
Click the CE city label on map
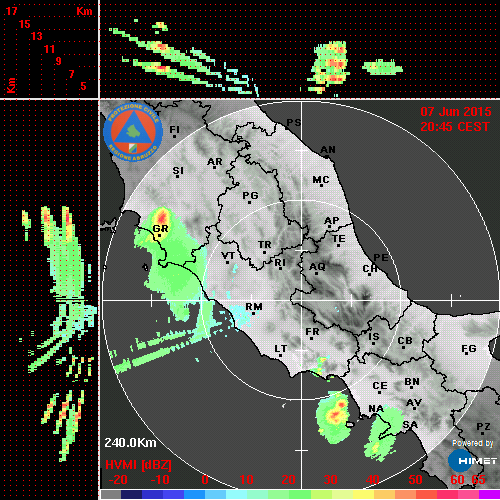coord(380,386)
